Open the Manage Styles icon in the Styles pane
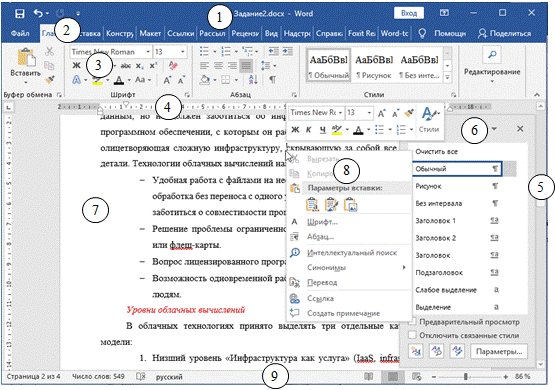The height and width of the screenshot is (390, 555). 457,351
